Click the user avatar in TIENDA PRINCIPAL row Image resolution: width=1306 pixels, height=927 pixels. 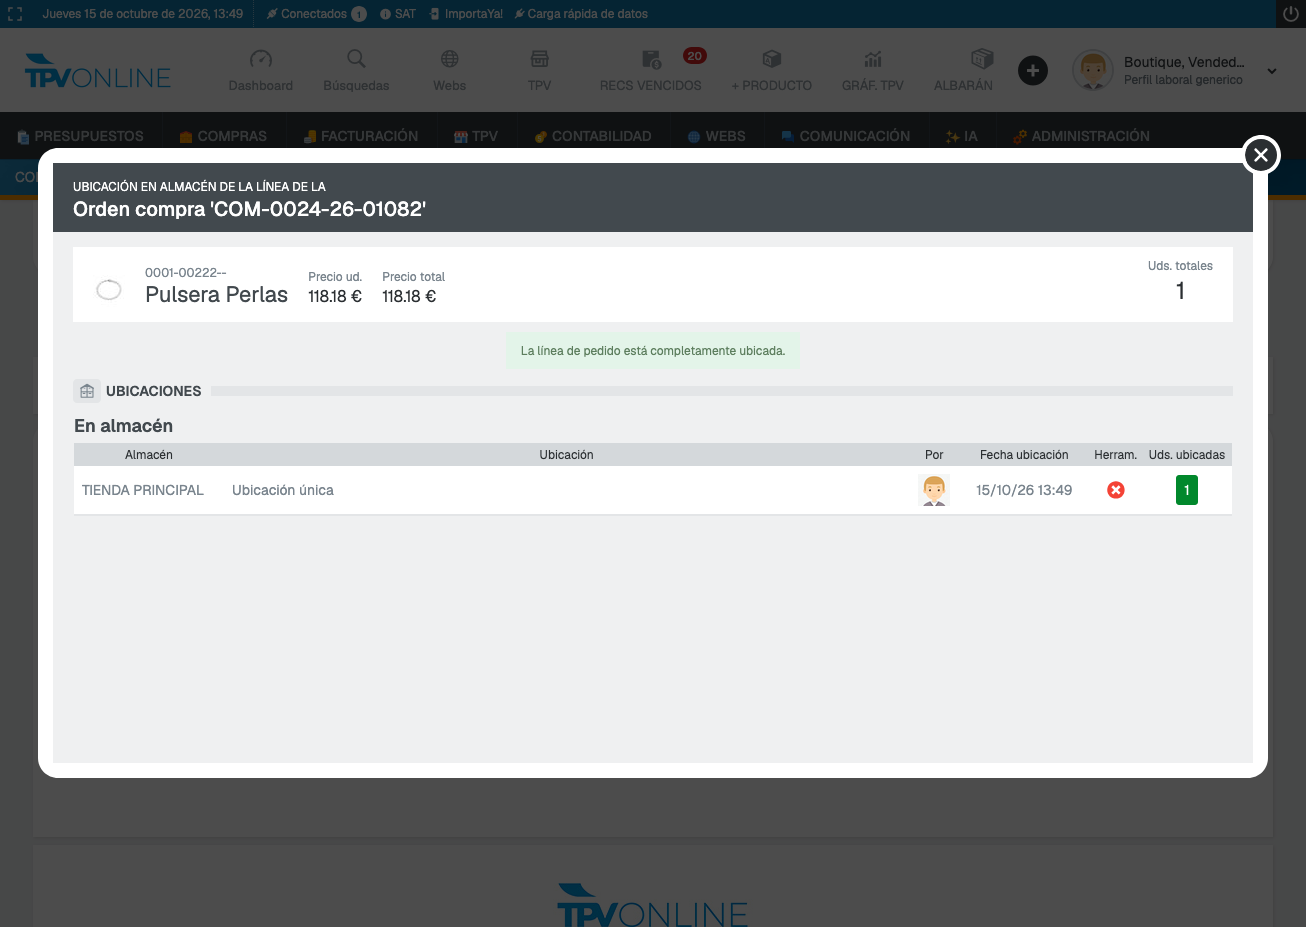point(934,490)
